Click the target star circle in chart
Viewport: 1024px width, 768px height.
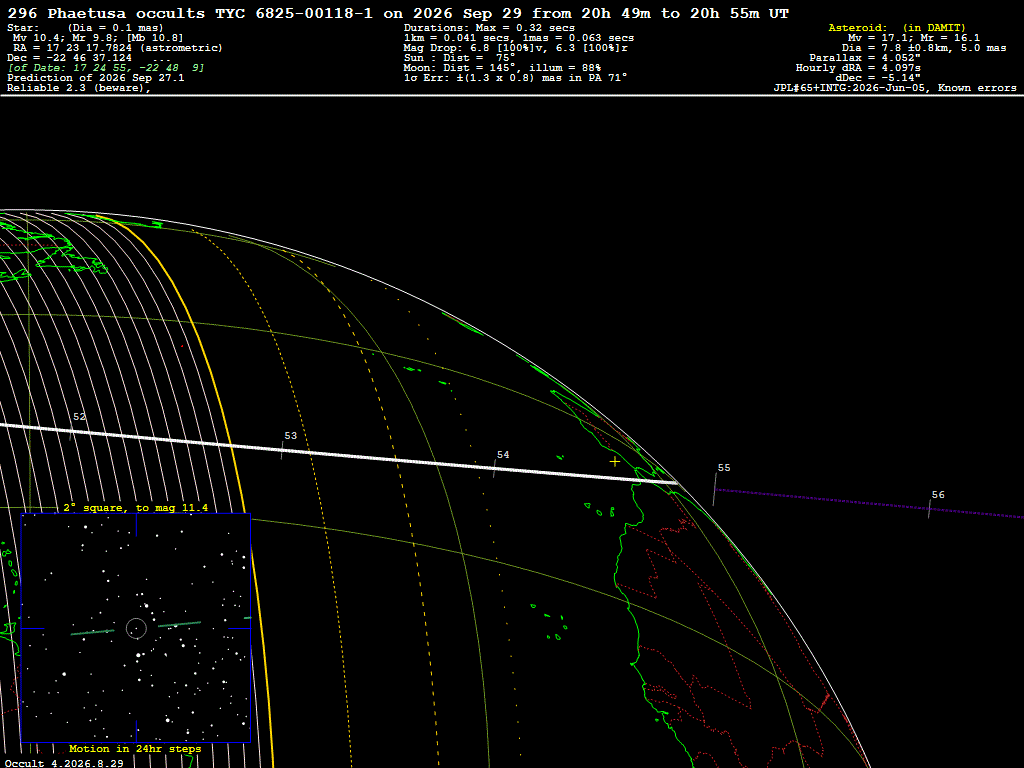[x=136, y=628]
